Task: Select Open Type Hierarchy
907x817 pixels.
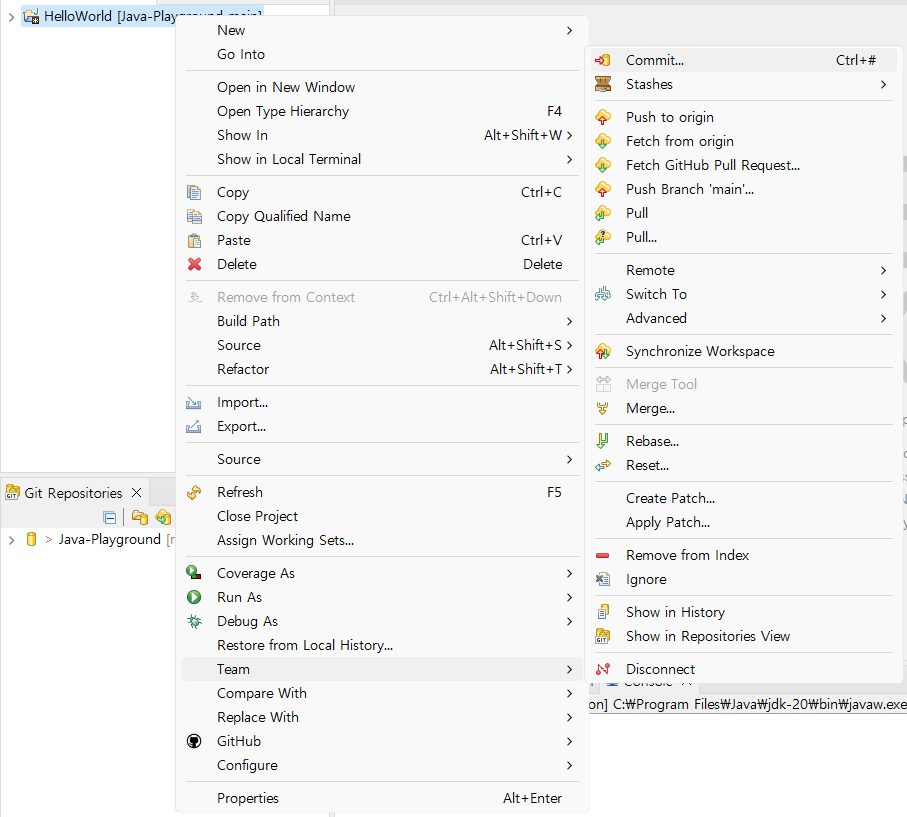Action: (382, 111)
